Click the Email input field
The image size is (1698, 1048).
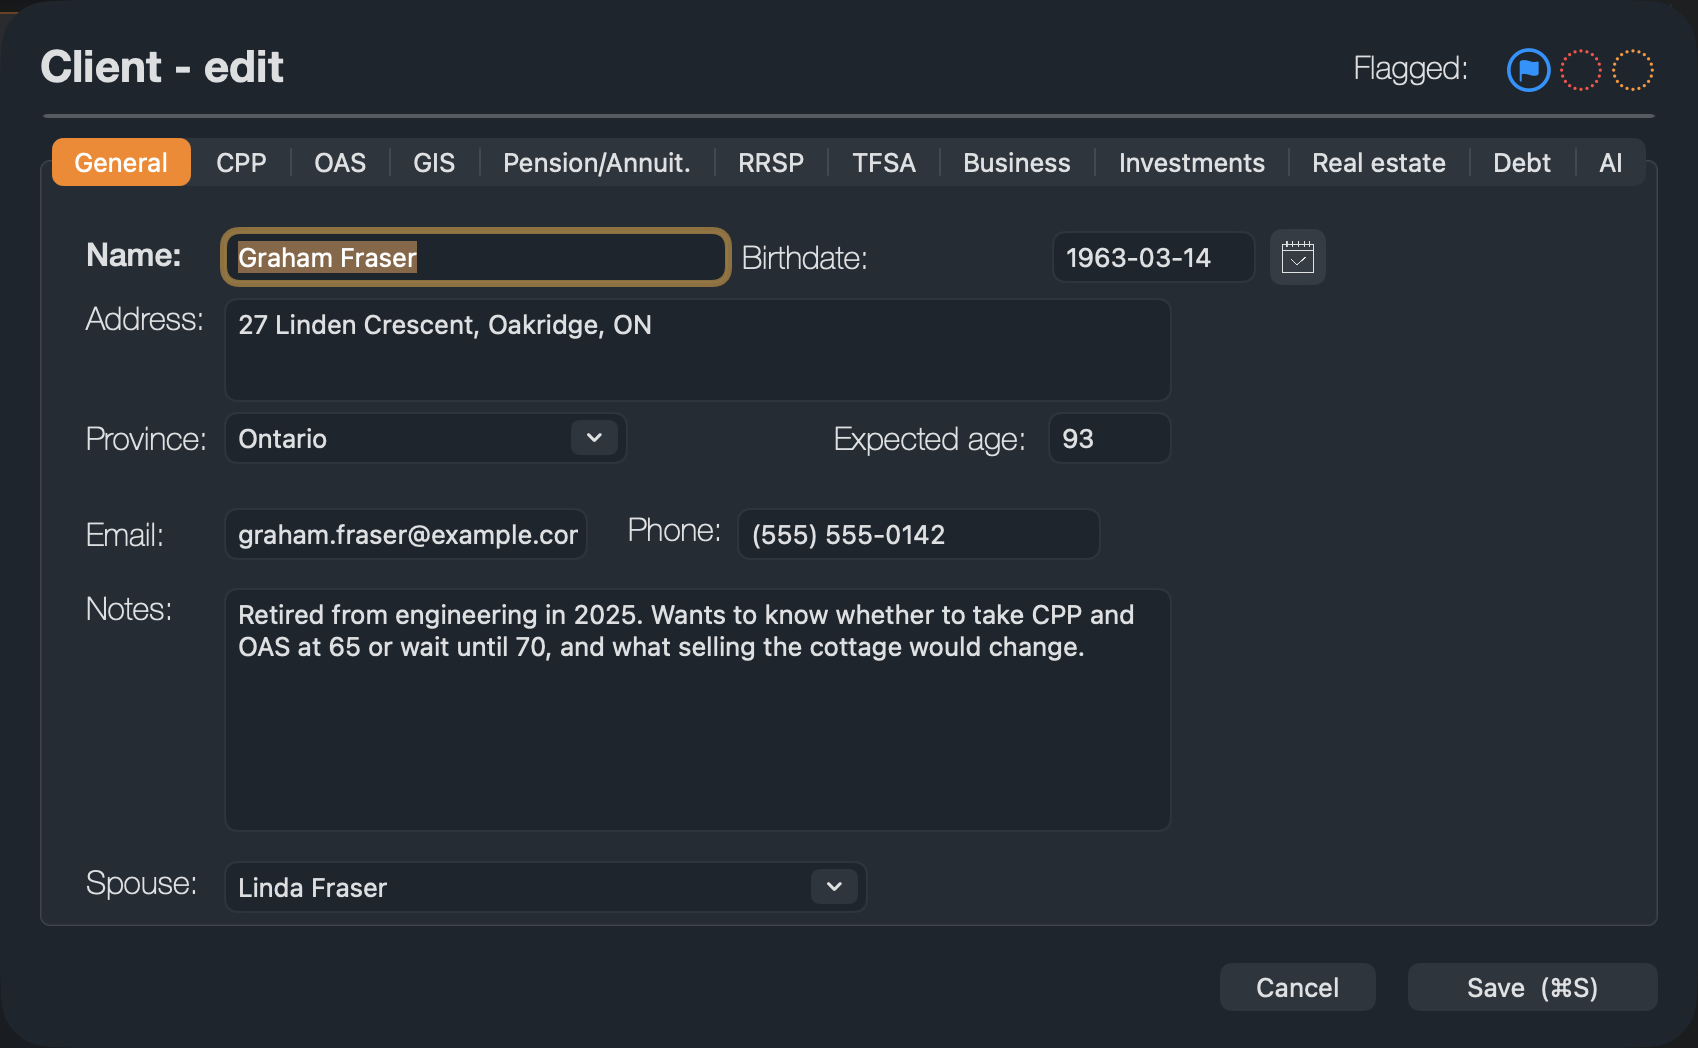click(x=405, y=534)
